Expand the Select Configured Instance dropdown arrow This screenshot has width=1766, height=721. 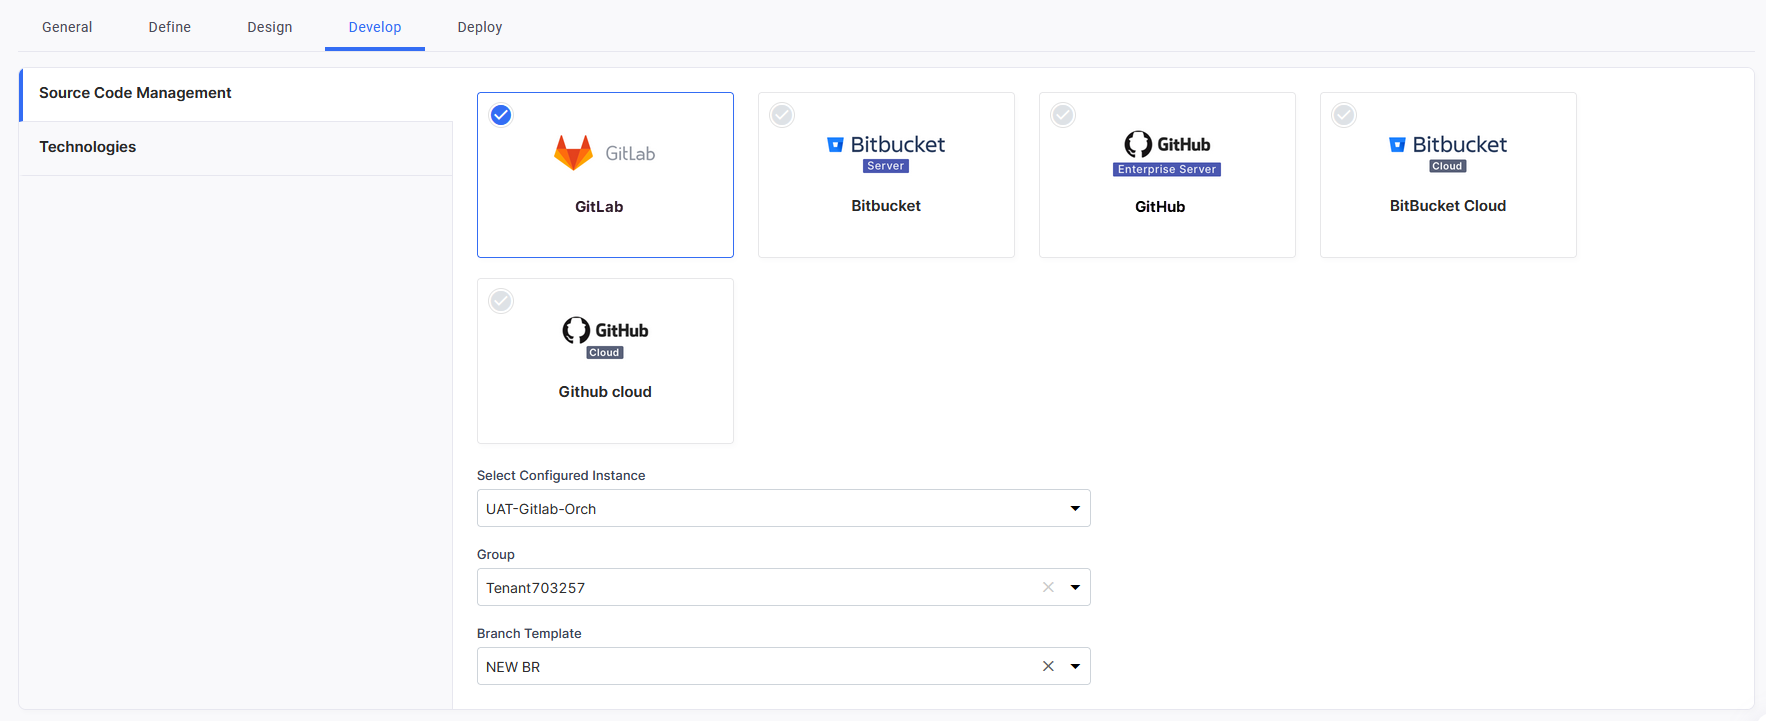coord(1075,508)
